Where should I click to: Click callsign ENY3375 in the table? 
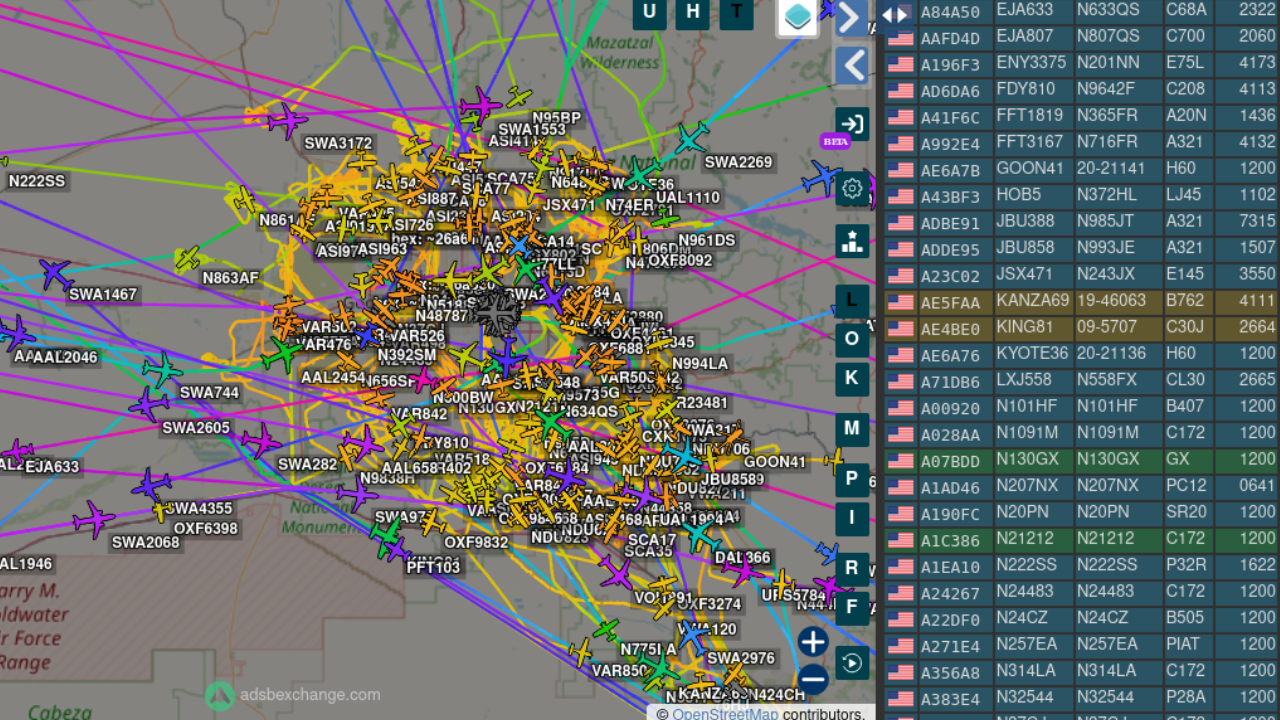coord(1031,63)
